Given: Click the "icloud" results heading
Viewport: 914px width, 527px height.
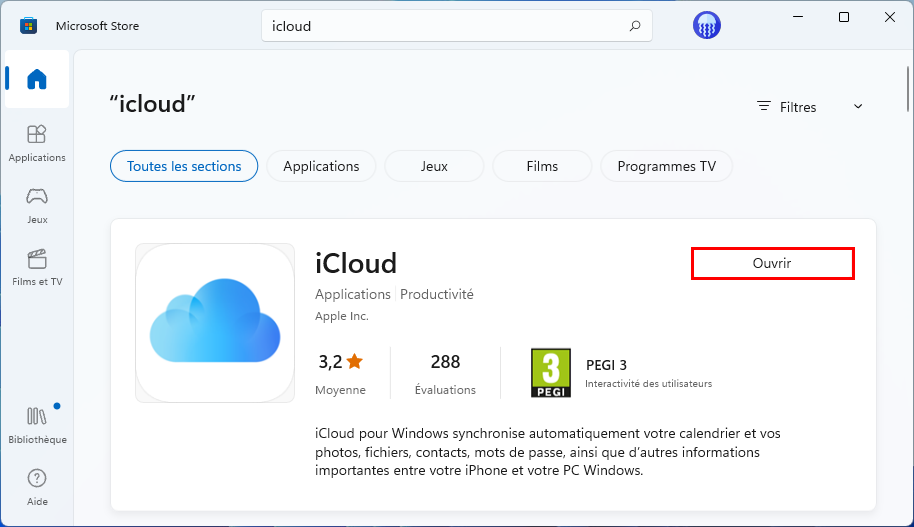Looking at the screenshot, I should coord(152,104).
